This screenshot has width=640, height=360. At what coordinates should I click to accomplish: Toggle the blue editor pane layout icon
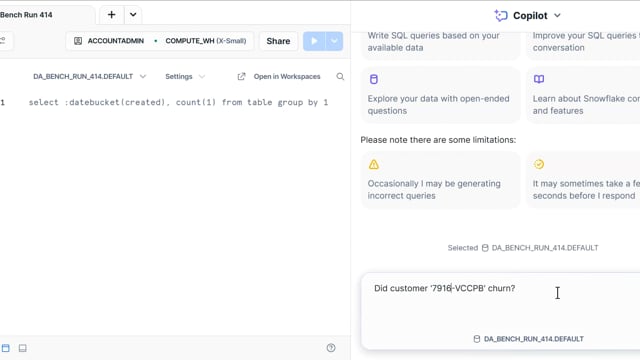click(x=5, y=348)
